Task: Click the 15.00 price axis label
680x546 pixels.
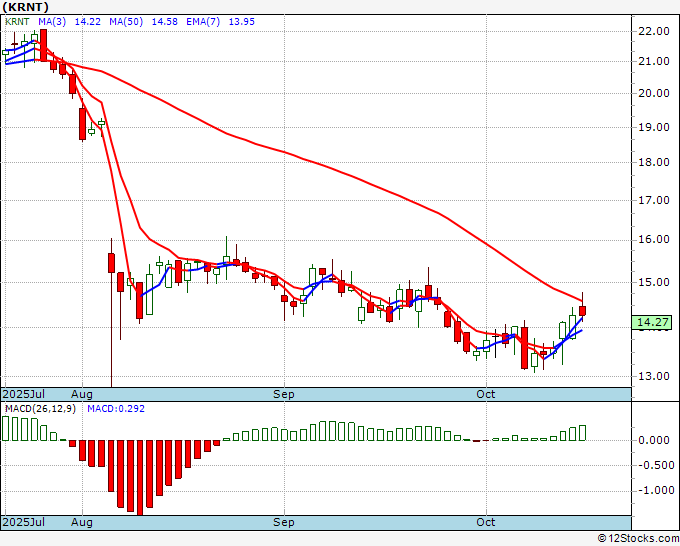Action: pyautogui.click(x=654, y=282)
